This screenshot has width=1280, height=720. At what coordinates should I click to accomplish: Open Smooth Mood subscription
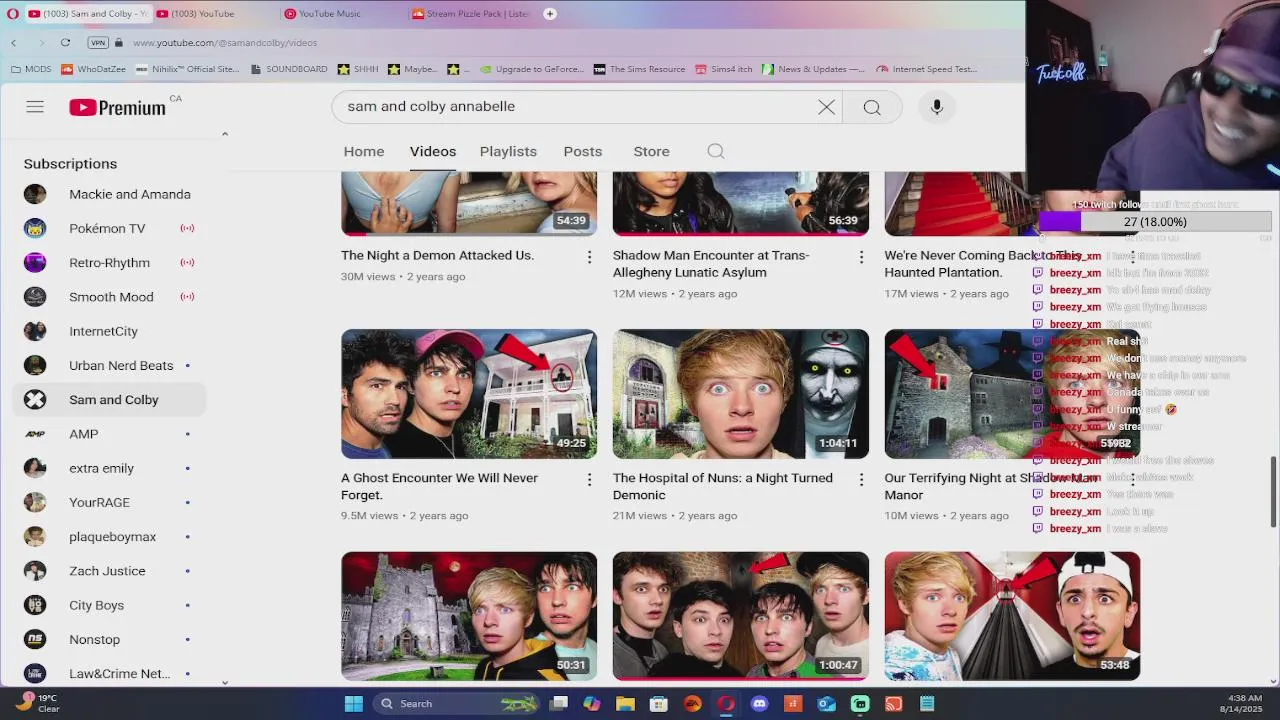point(110,297)
